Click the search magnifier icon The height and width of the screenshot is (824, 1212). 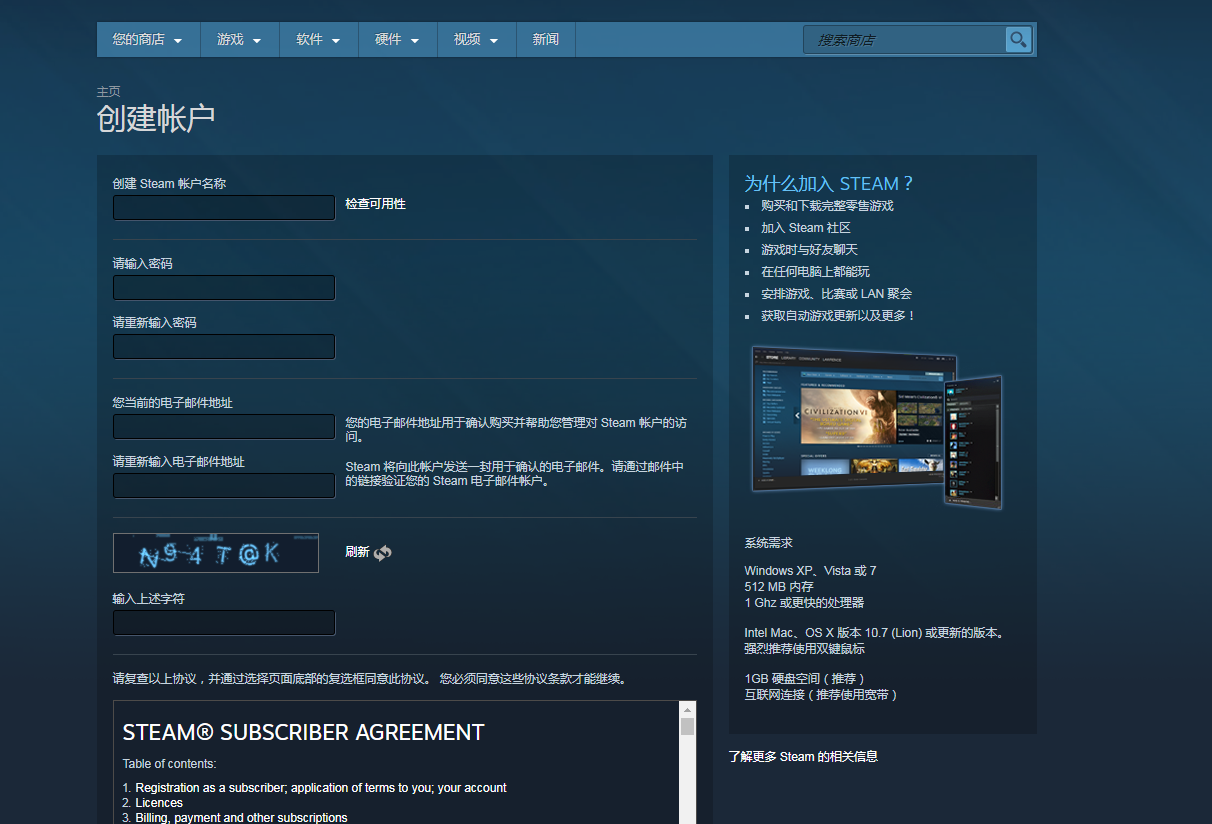pos(1018,40)
